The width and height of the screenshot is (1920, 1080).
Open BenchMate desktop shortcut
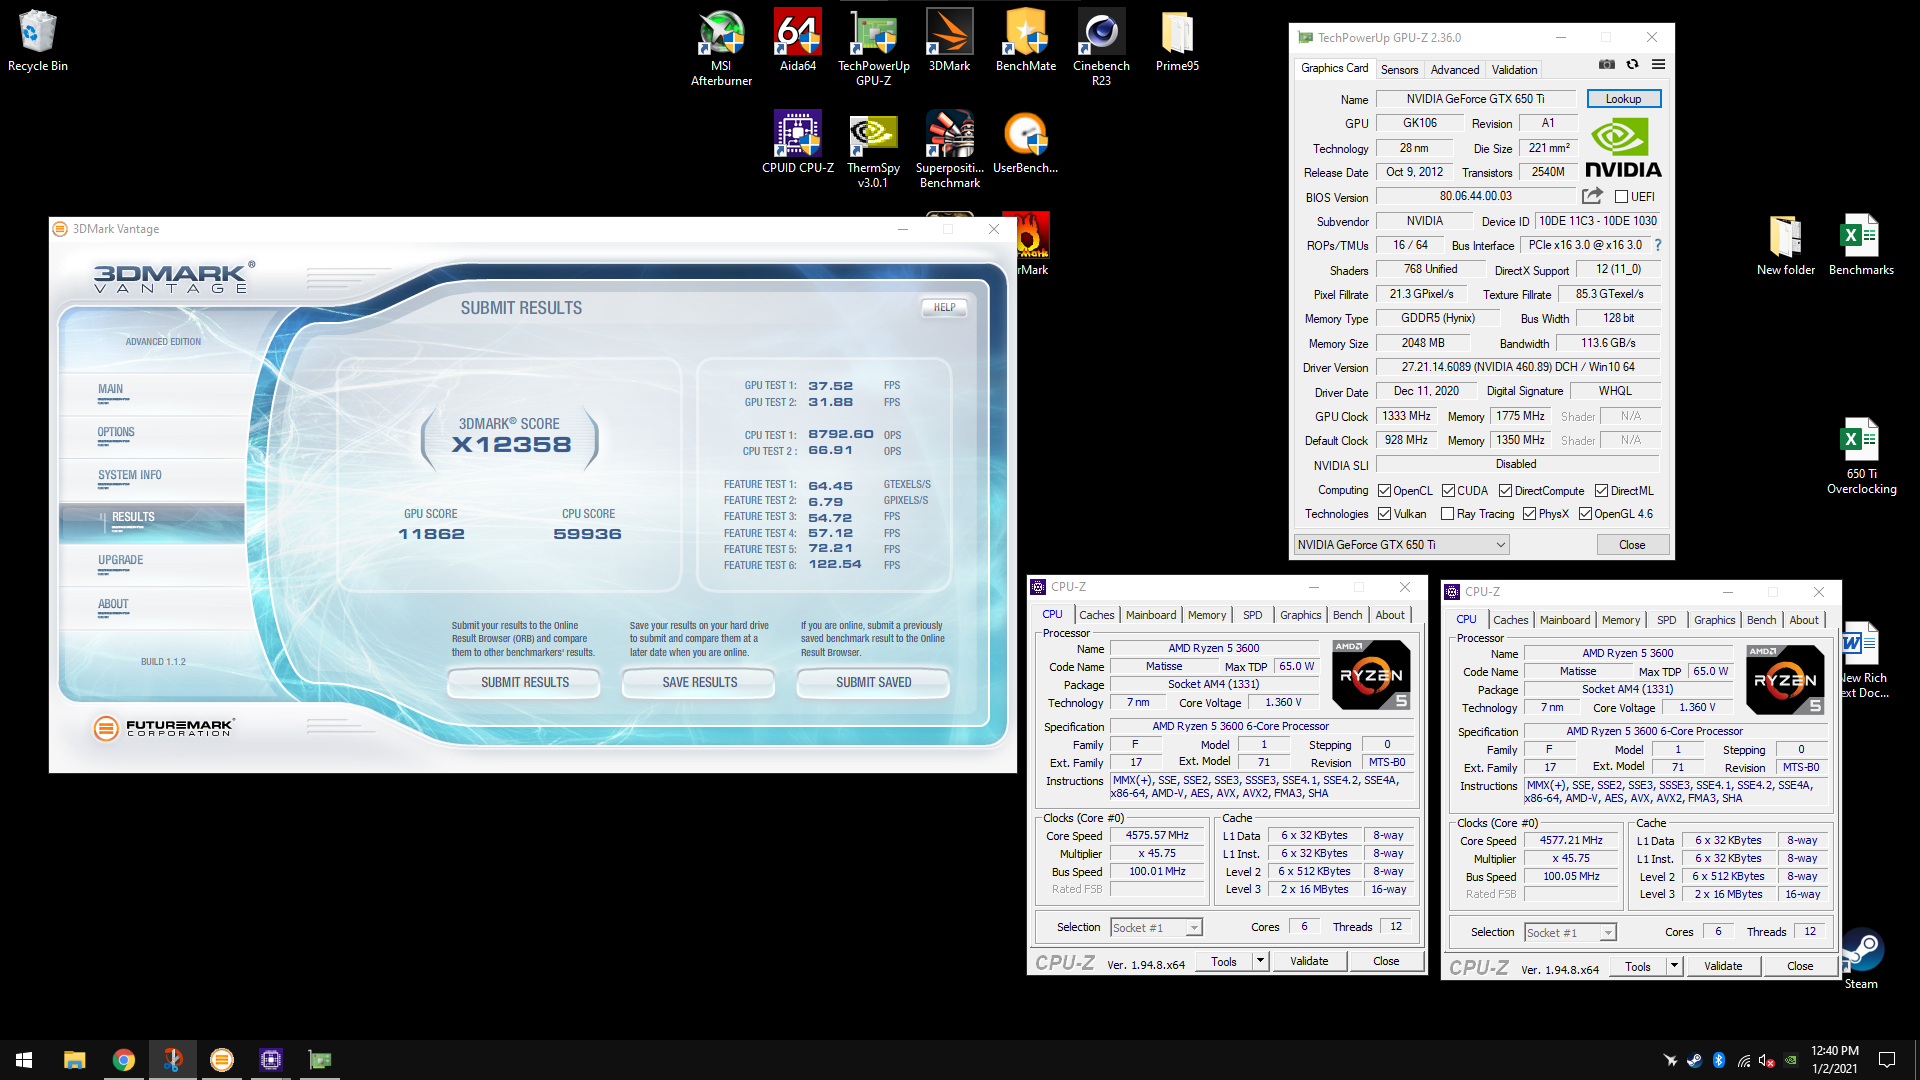pyautogui.click(x=1026, y=41)
